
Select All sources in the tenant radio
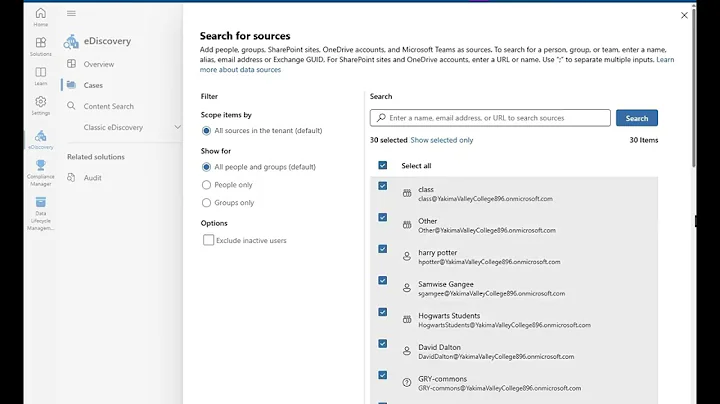click(206, 131)
